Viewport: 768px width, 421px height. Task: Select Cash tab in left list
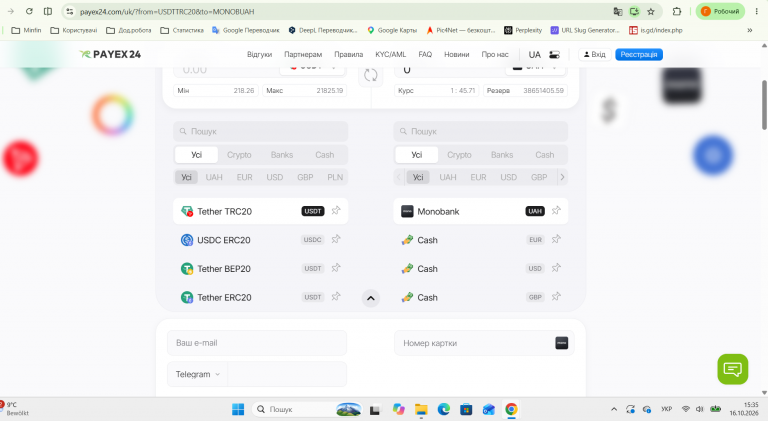(324, 155)
